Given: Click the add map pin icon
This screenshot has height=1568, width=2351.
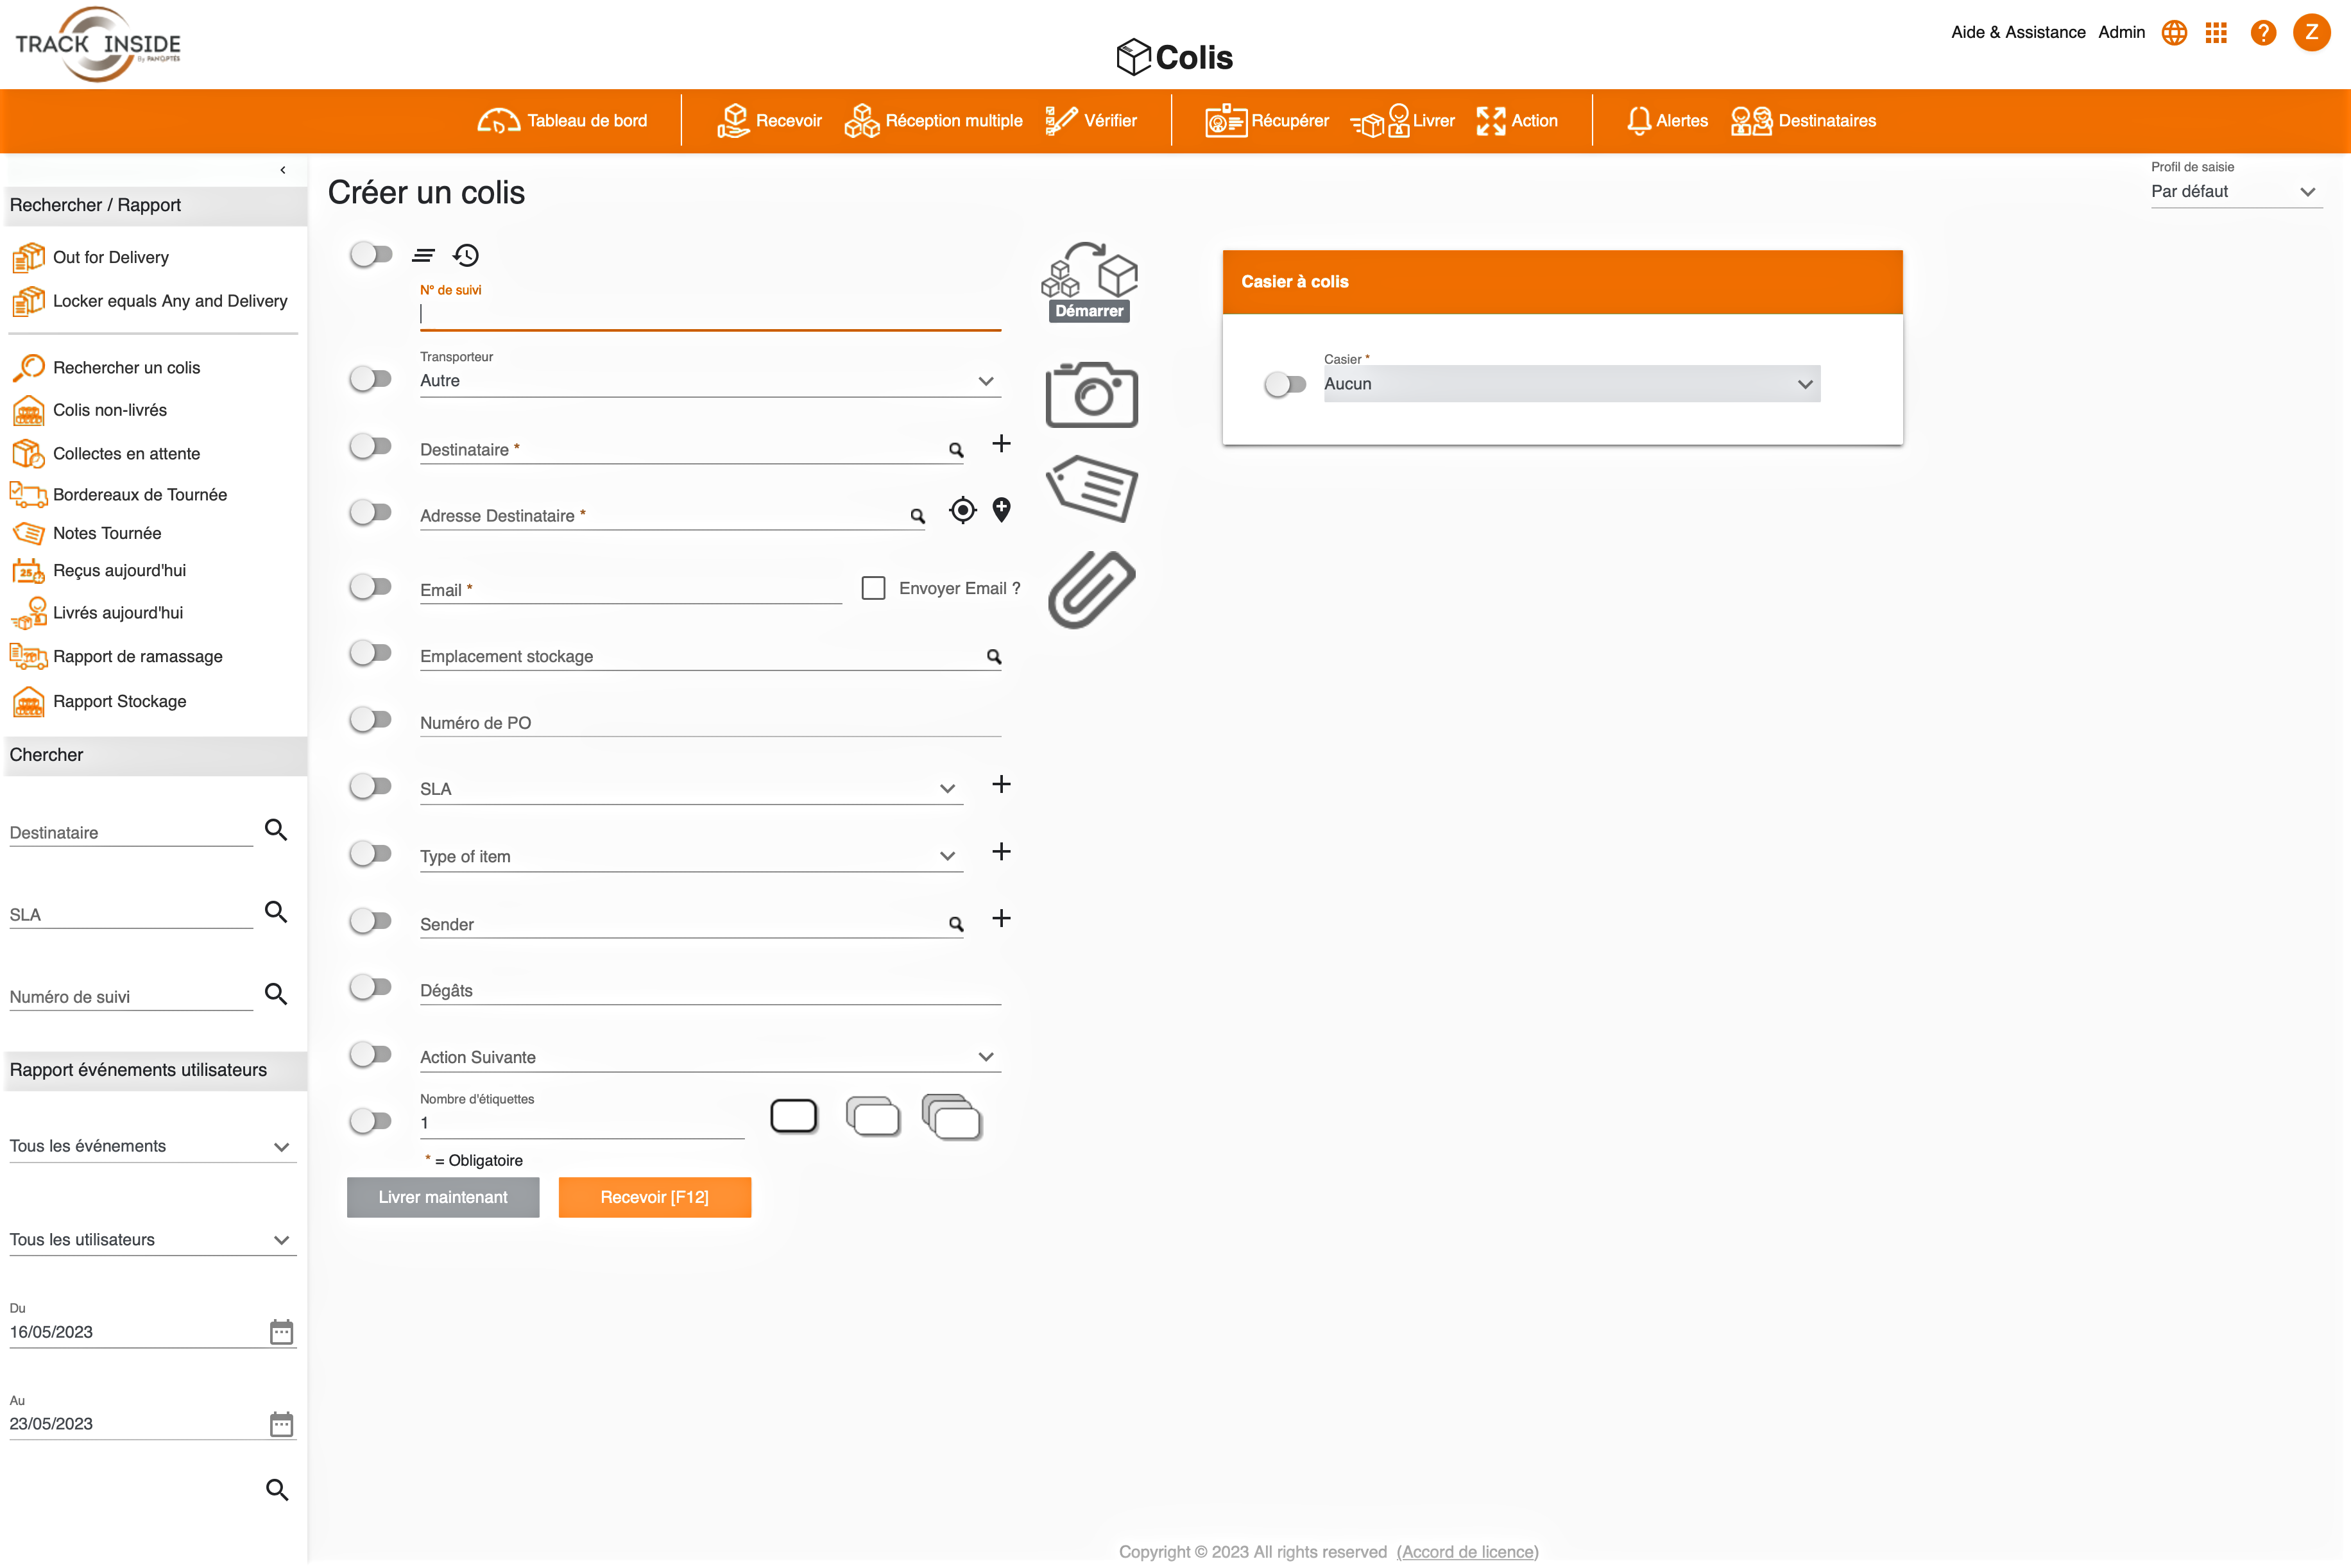Looking at the screenshot, I should click(1001, 510).
